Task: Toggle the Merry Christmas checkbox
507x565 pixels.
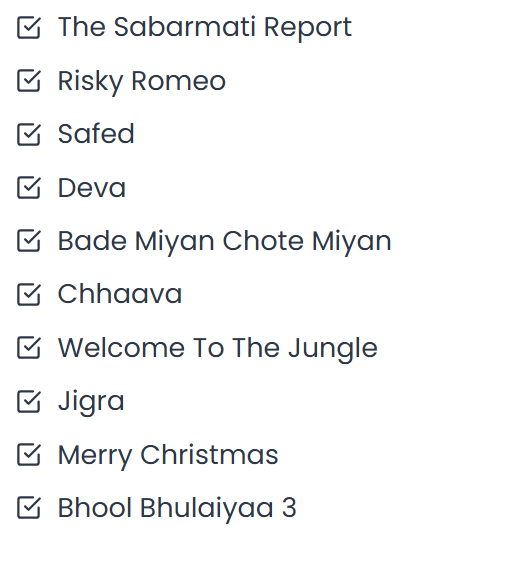Action: click(29, 455)
